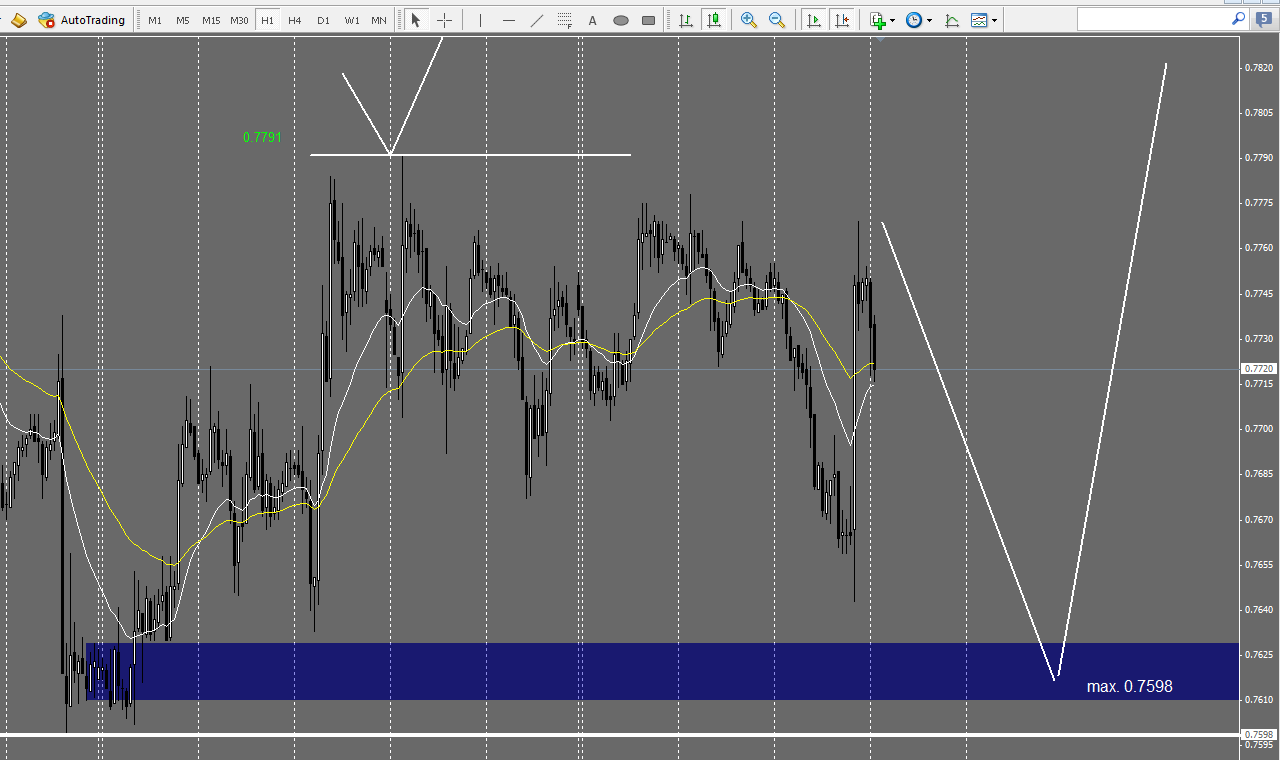This screenshot has height=760, width=1280.
Task: Select the trendline drawing tool
Action: pyautogui.click(x=537, y=19)
